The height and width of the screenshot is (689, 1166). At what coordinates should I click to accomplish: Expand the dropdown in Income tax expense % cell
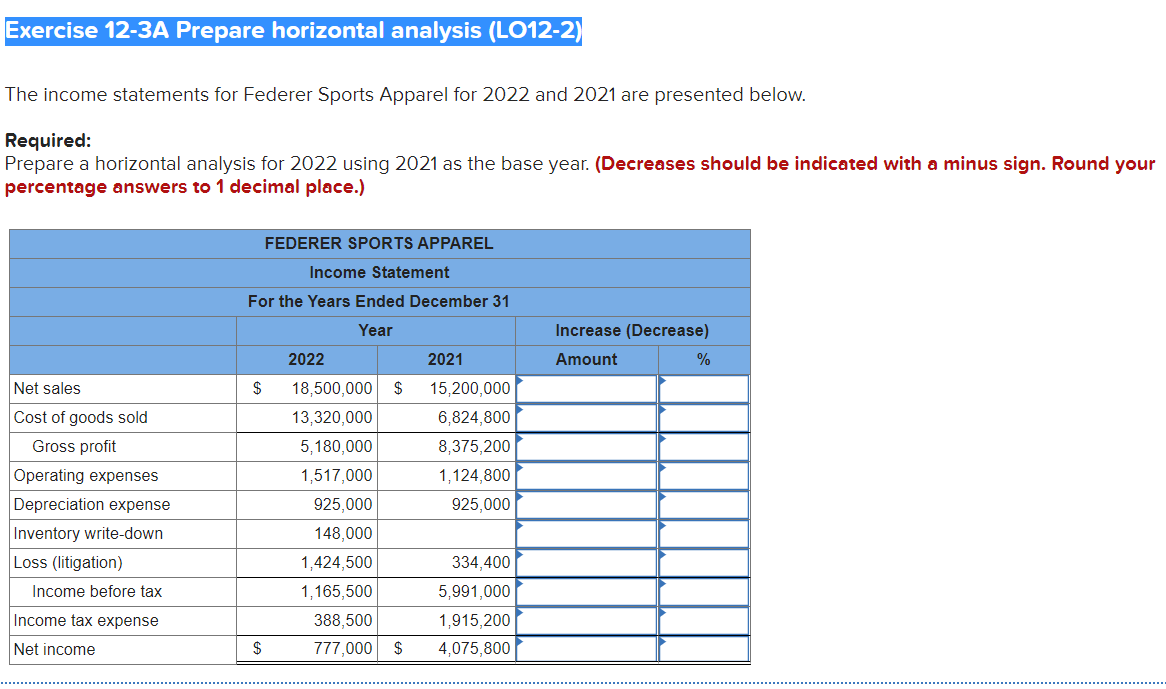click(661, 614)
